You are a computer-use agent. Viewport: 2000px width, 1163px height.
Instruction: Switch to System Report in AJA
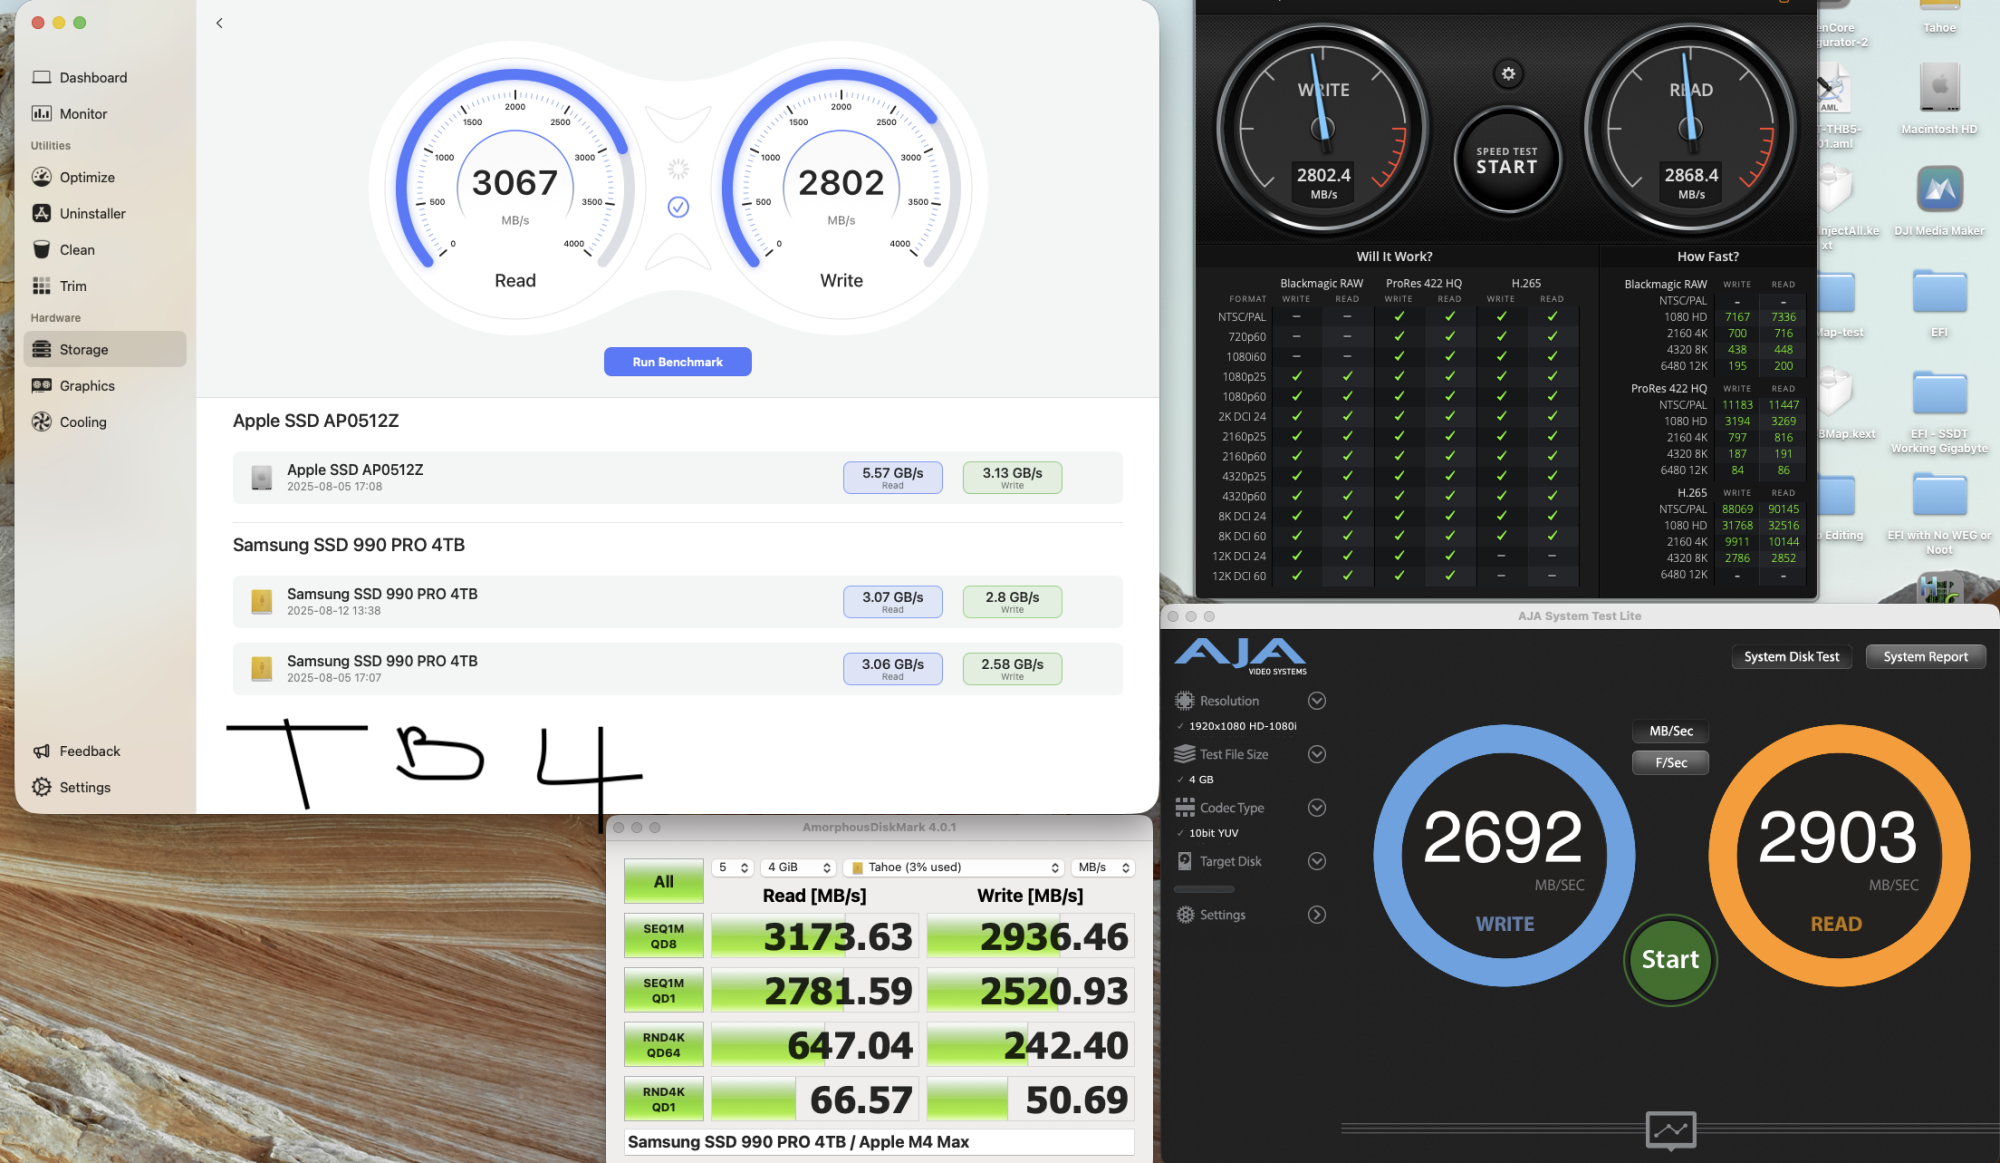1924,656
